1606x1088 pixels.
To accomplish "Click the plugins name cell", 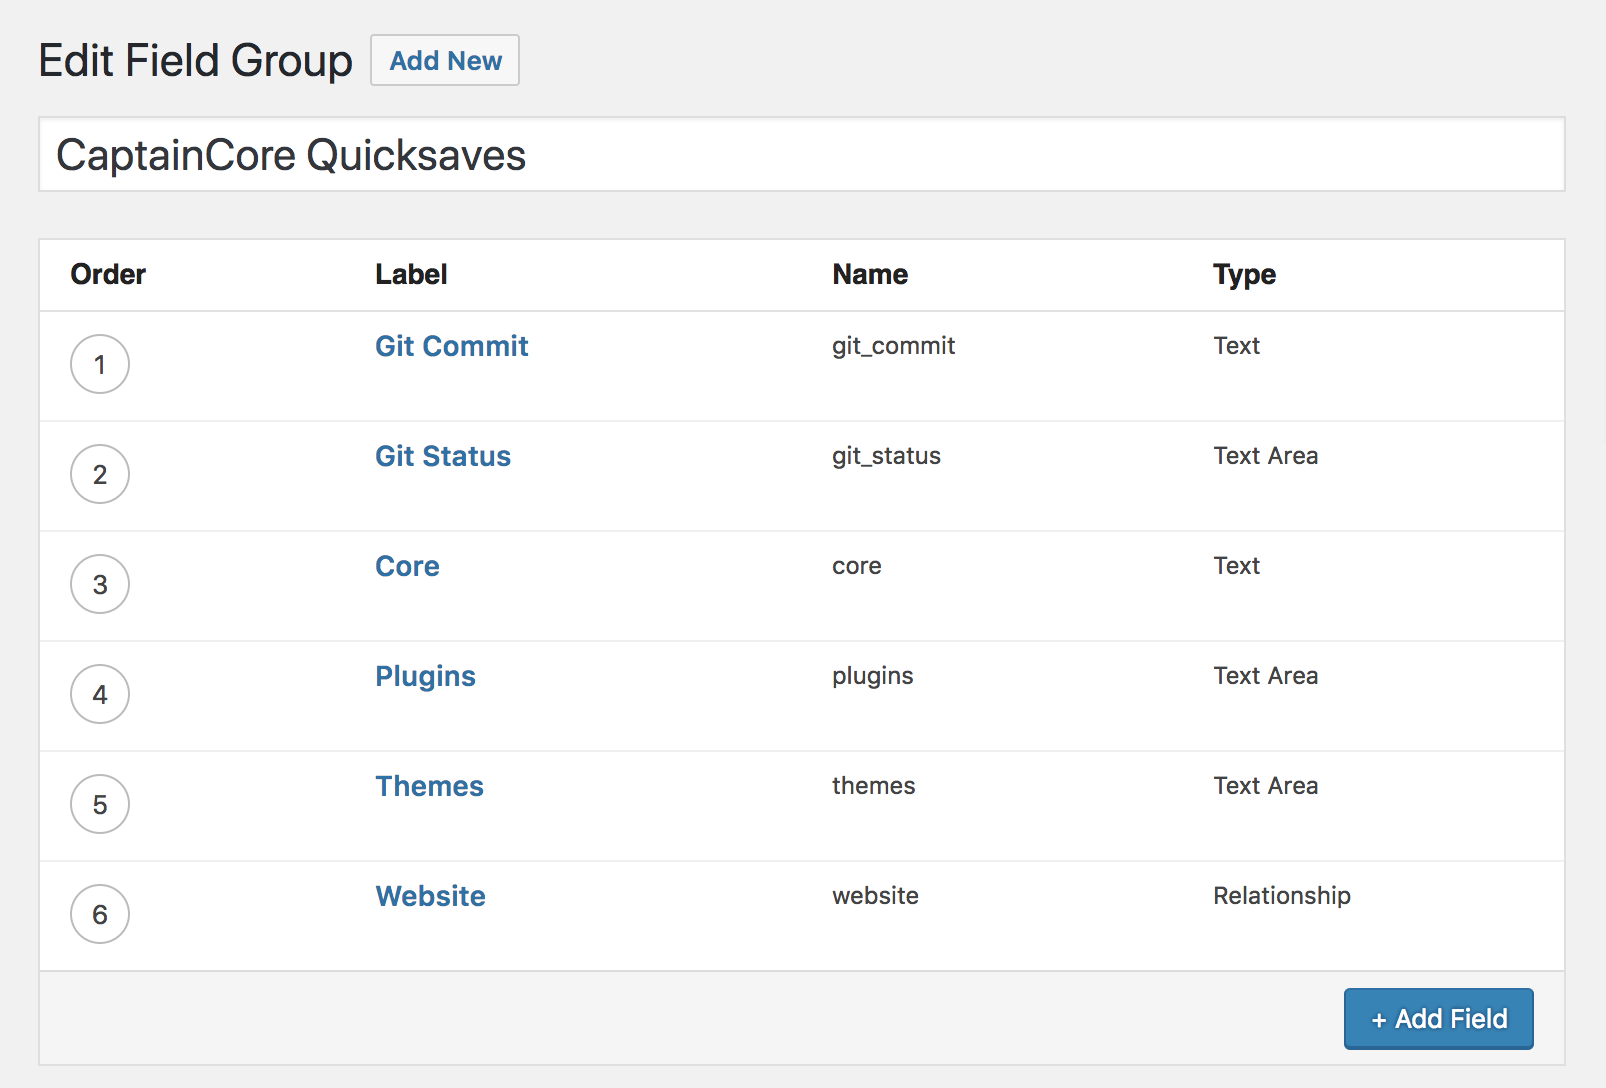I will (x=873, y=676).
